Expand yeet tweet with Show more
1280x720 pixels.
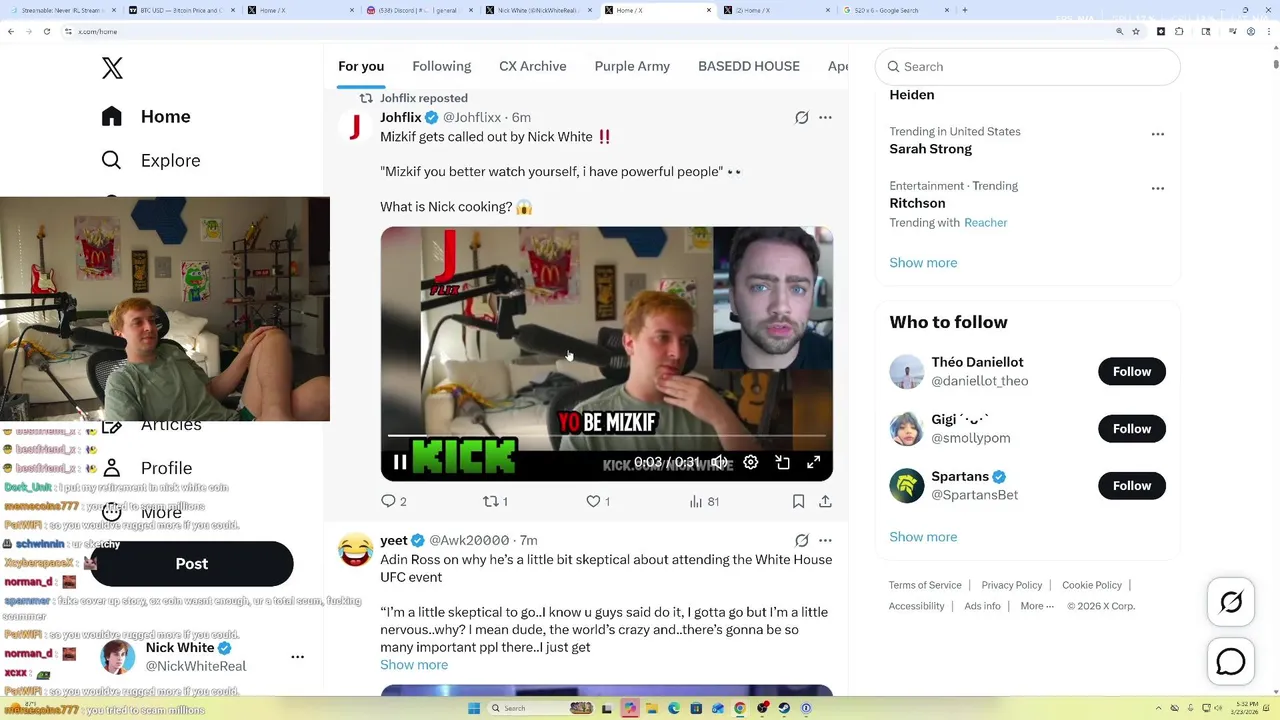pyautogui.click(x=414, y=665)
